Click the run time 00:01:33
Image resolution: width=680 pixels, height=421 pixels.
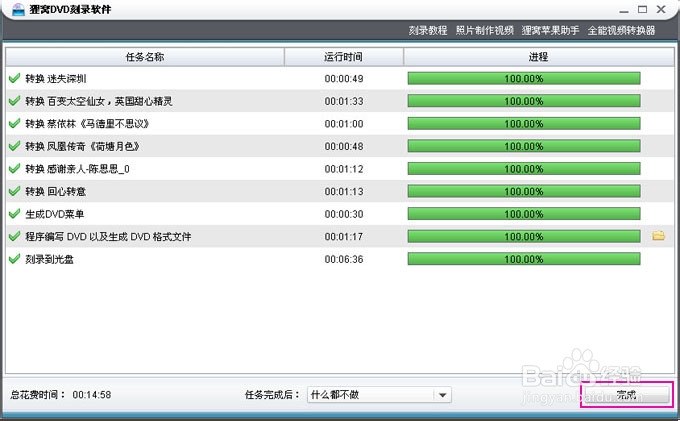tap(344, 101)
